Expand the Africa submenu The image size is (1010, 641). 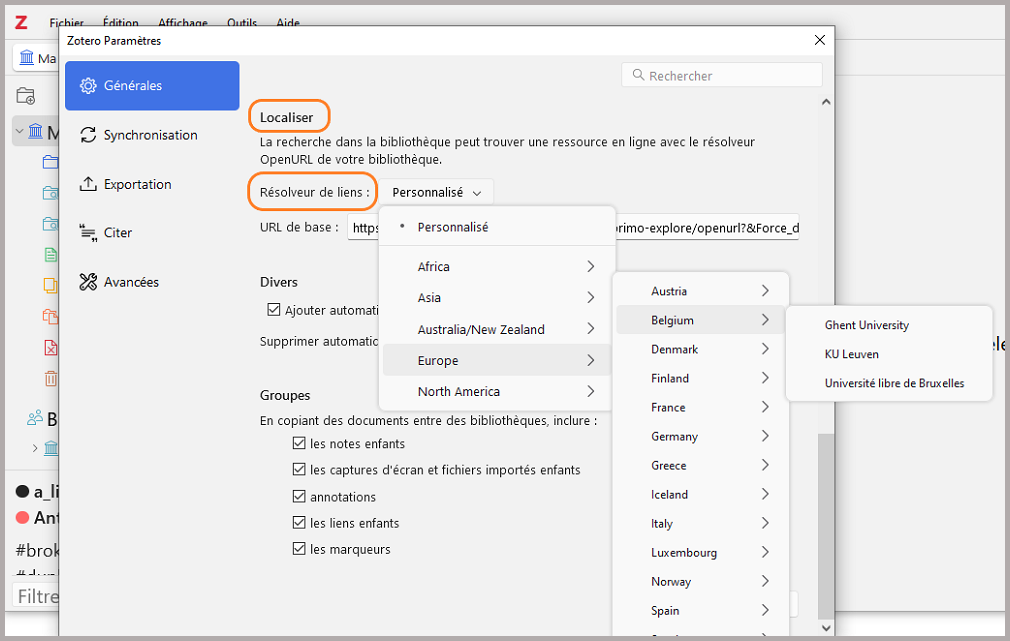coord(497,266)
